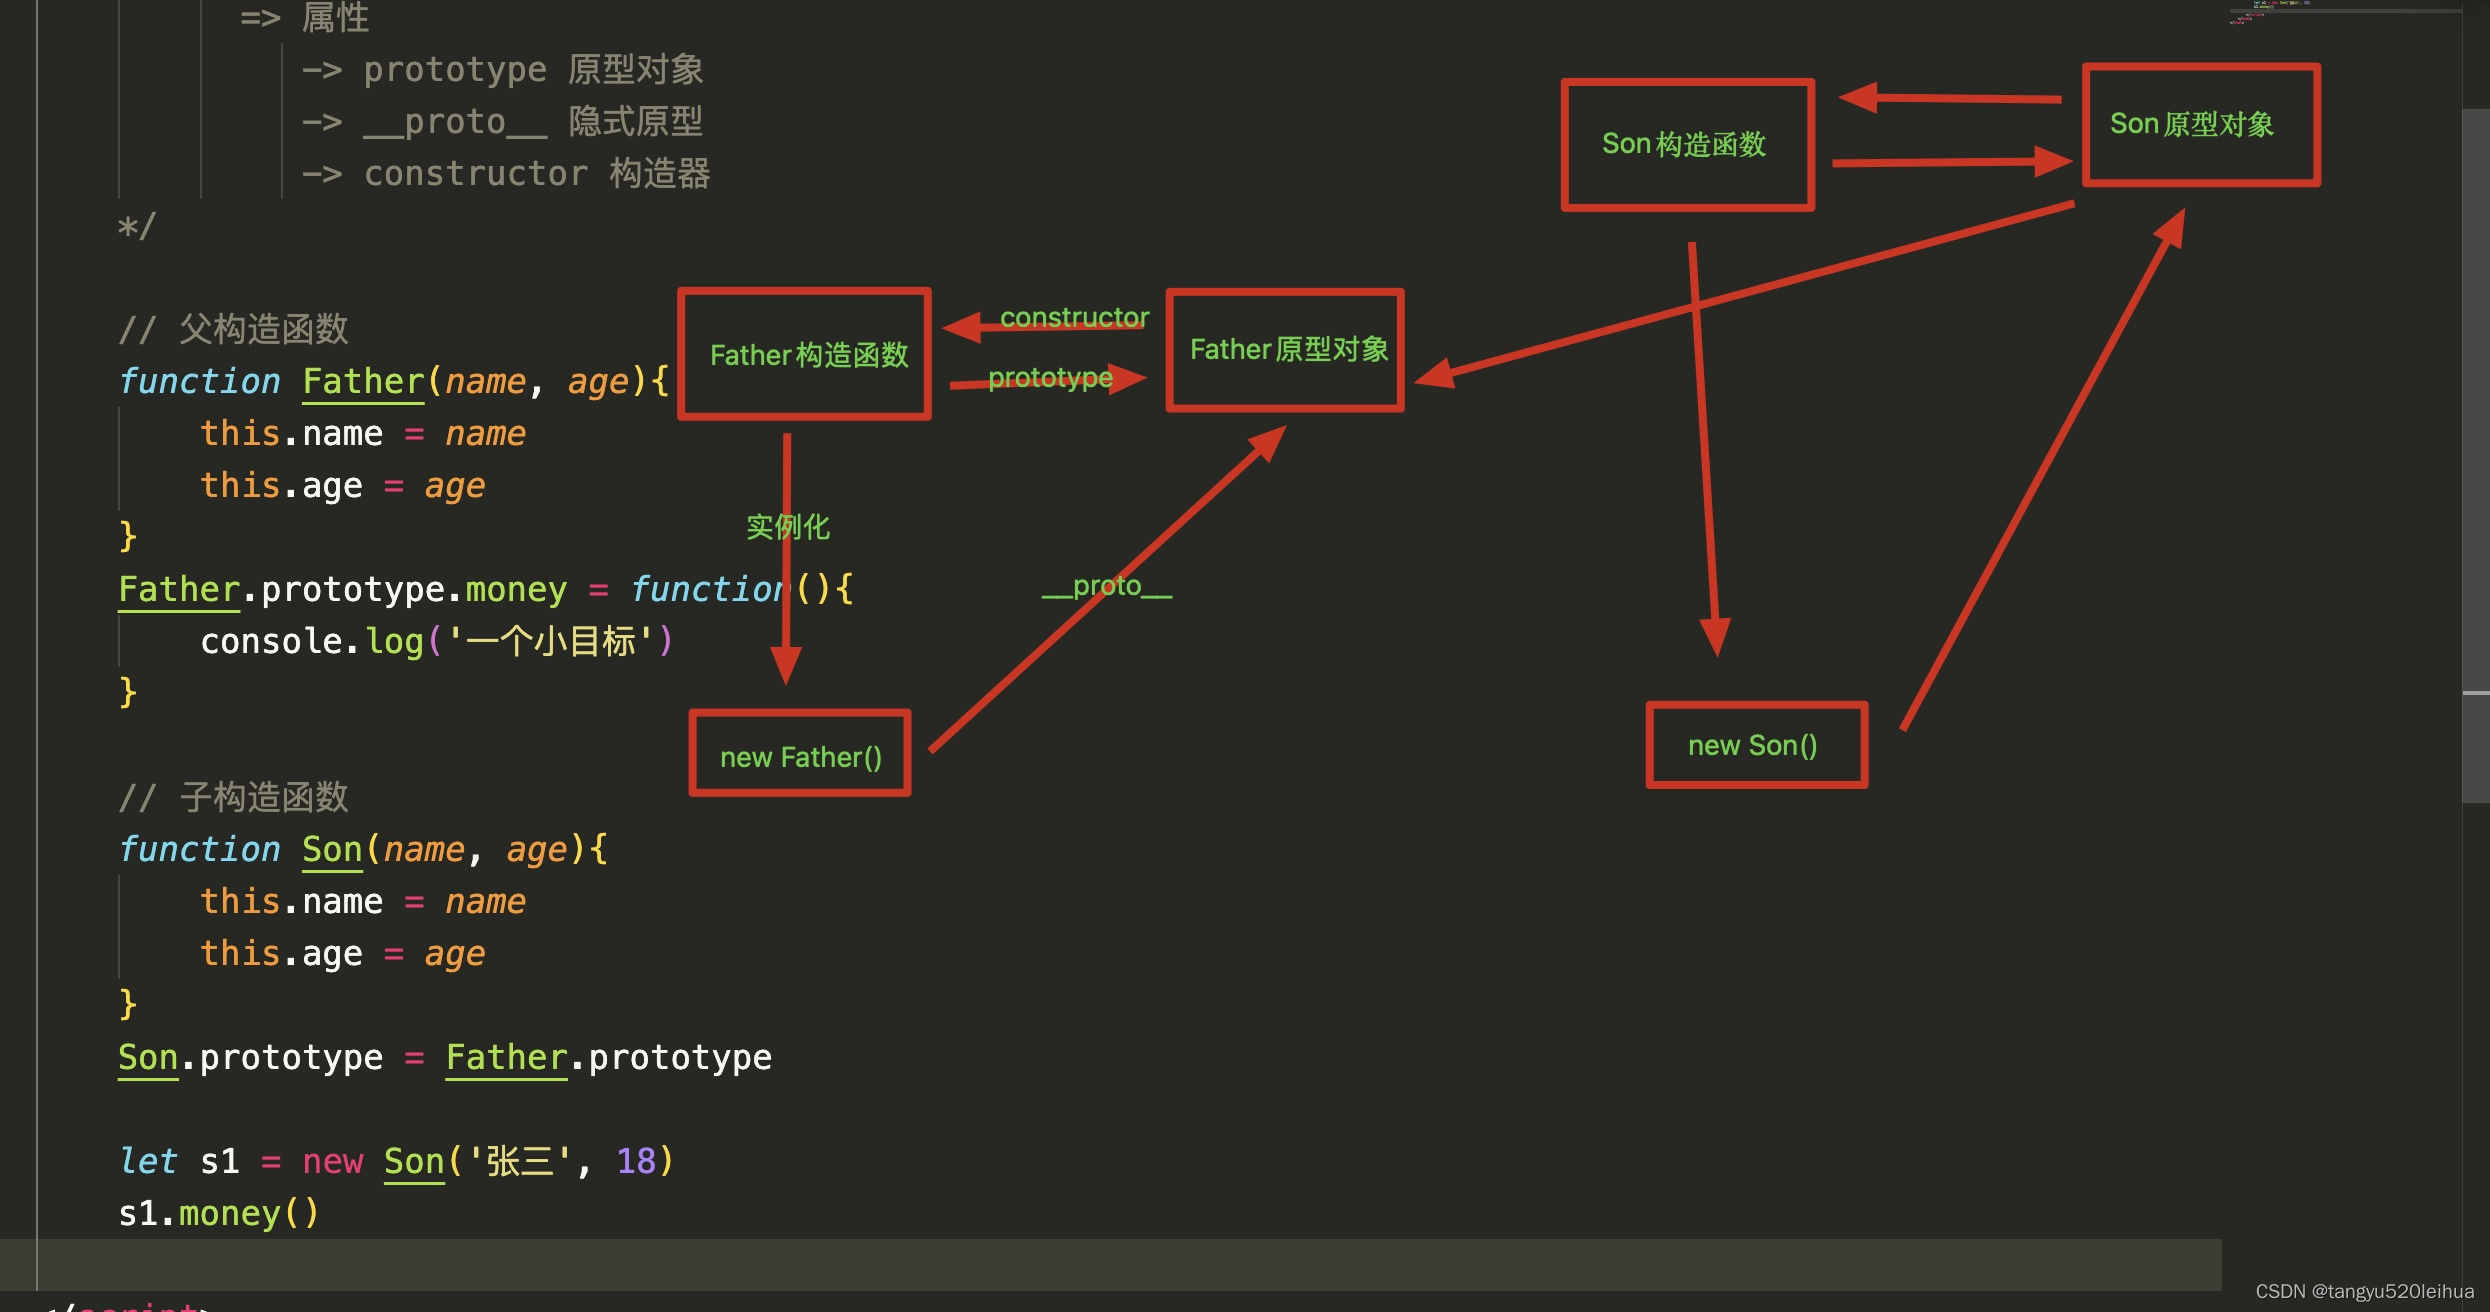2490x1312 pixels.
Task: Click the 'Son.prototype = Father.prototype' line
Action: point(444,1057)
